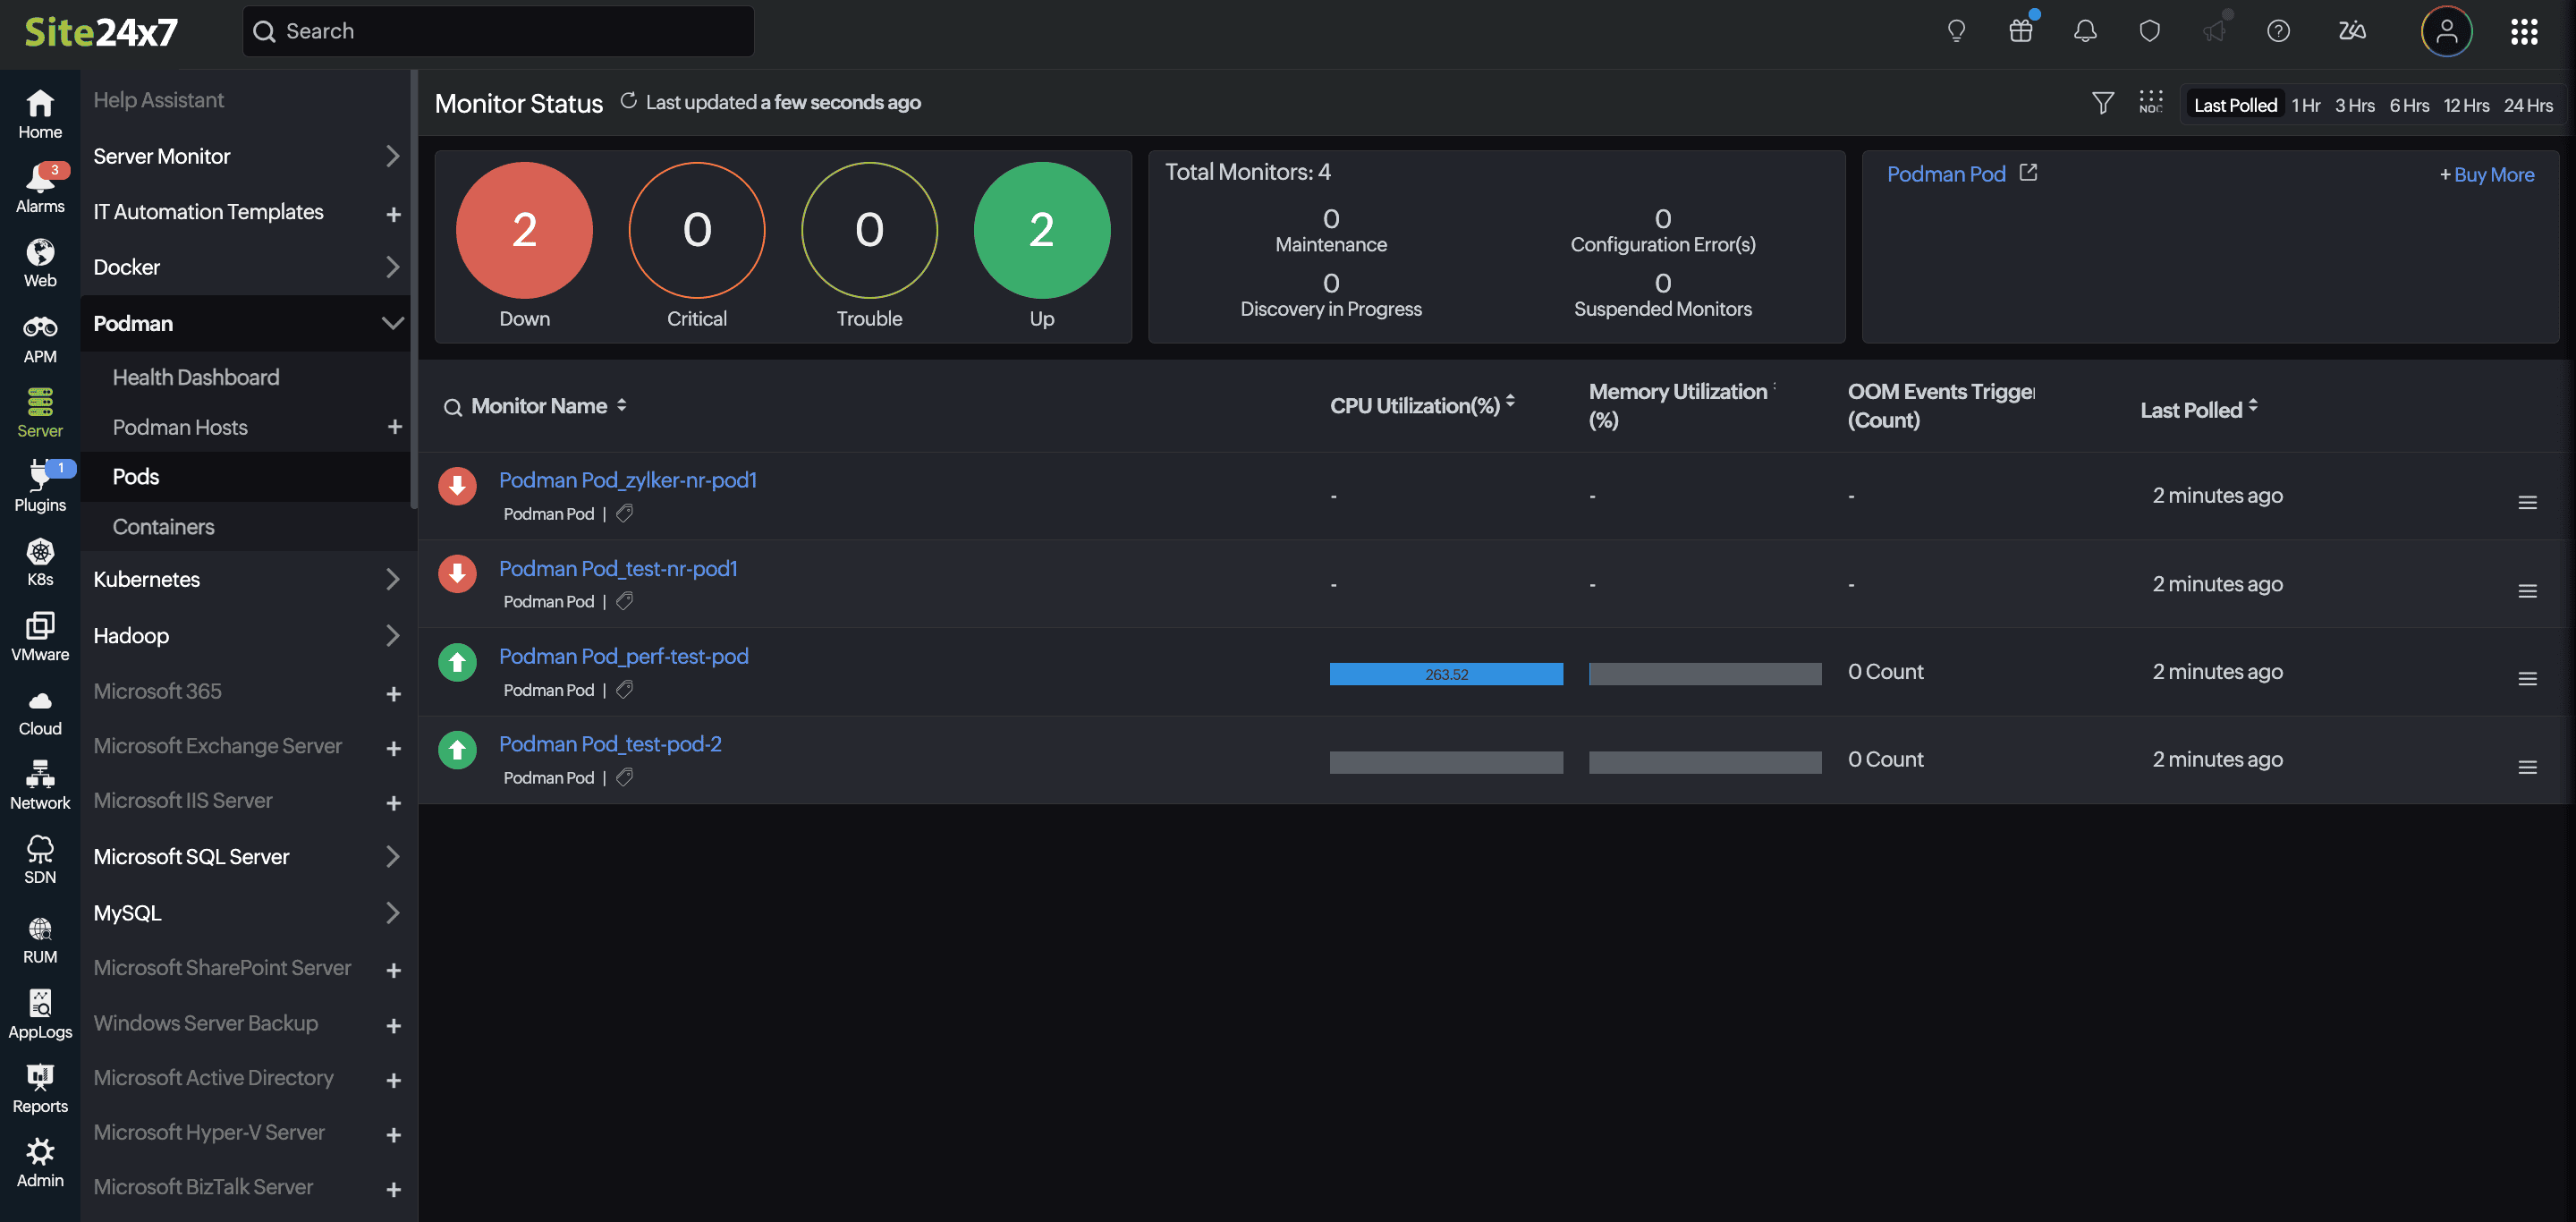Screen dimensions: 2576x1222
Task: Expand the Kubernetes menu
Action: 392,579
